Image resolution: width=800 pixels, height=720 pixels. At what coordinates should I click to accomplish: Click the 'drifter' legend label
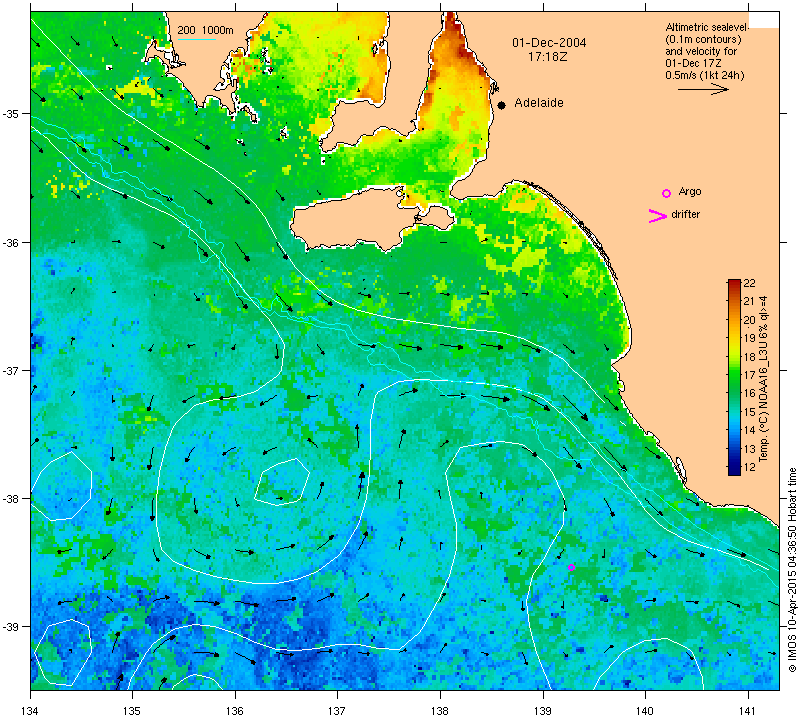[x=686, y=214]
